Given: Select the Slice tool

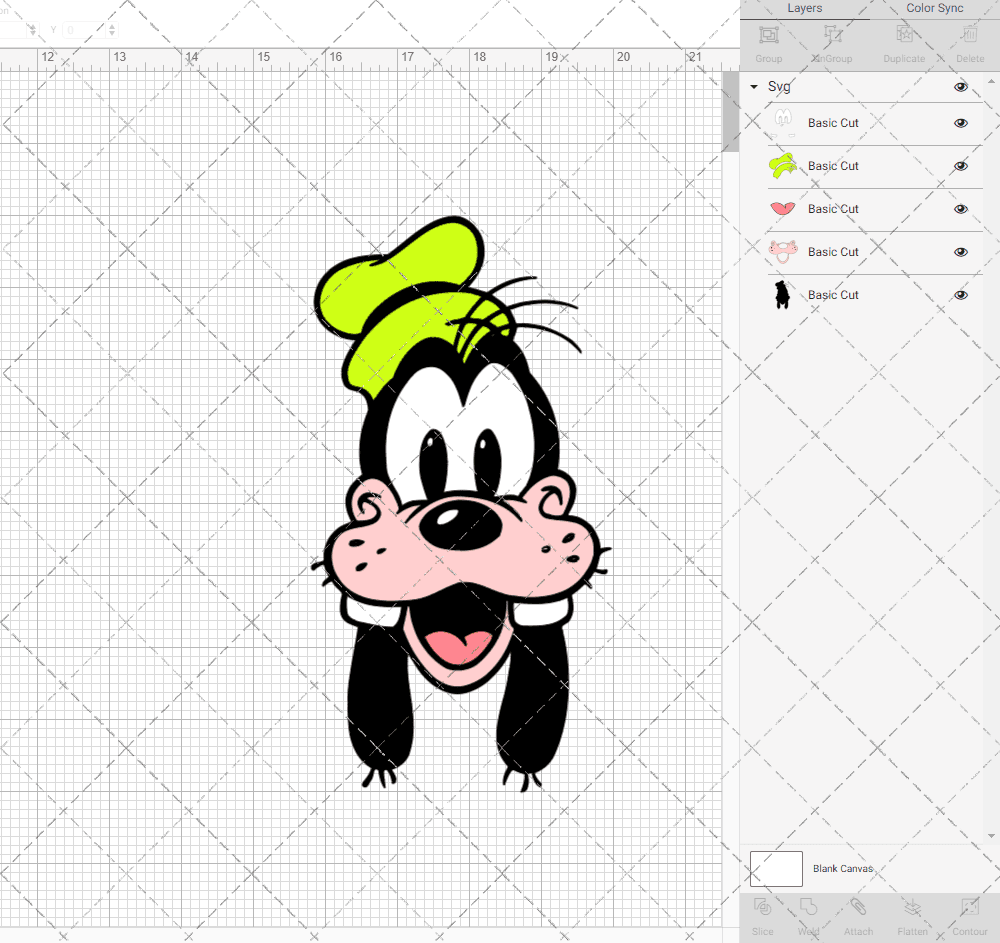Looking at the screenshot, I should pyautogui.click(x=762, y=907).
